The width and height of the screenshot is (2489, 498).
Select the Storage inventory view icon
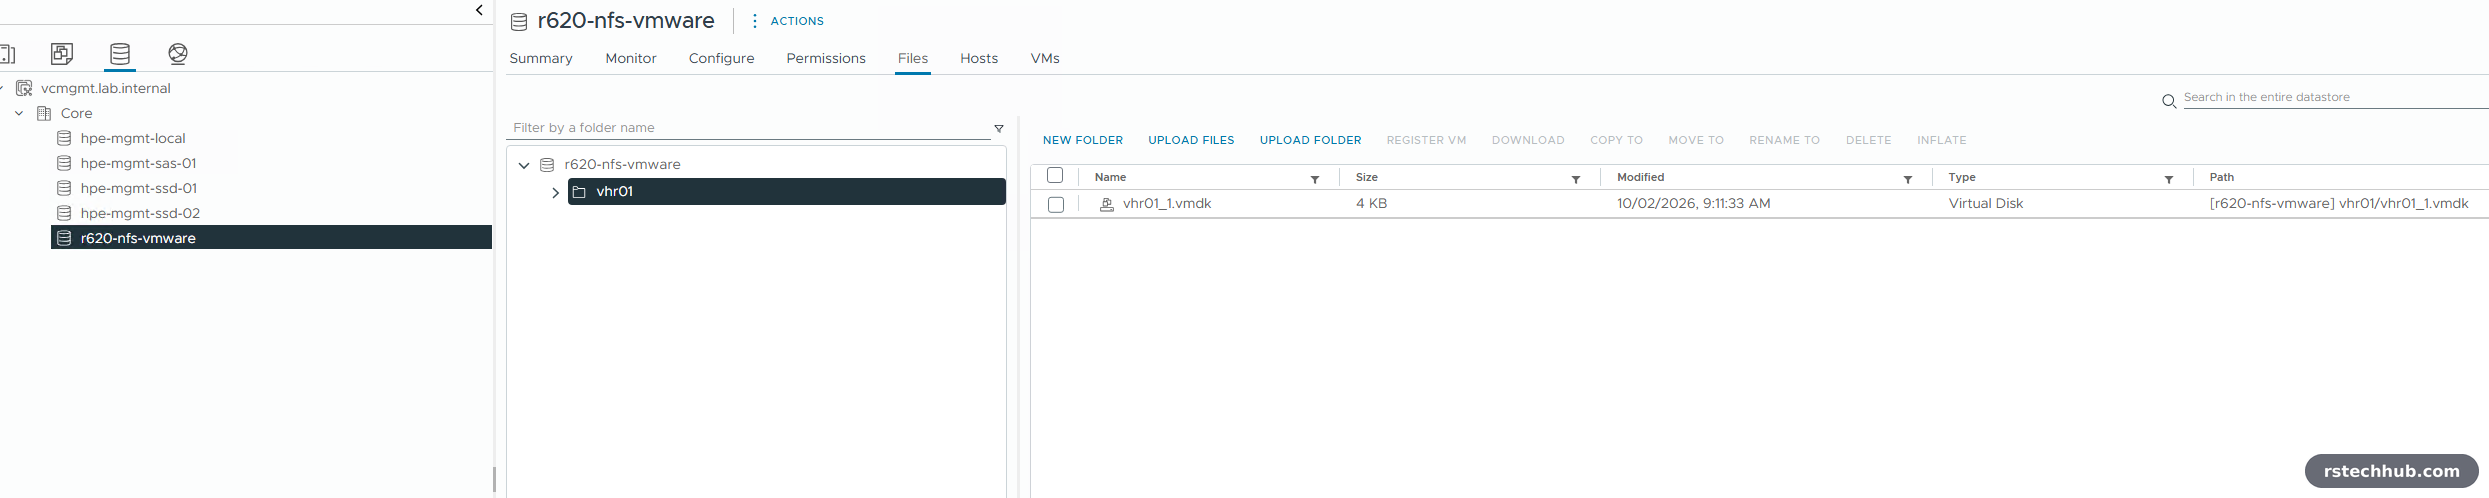tap(120, 53)
